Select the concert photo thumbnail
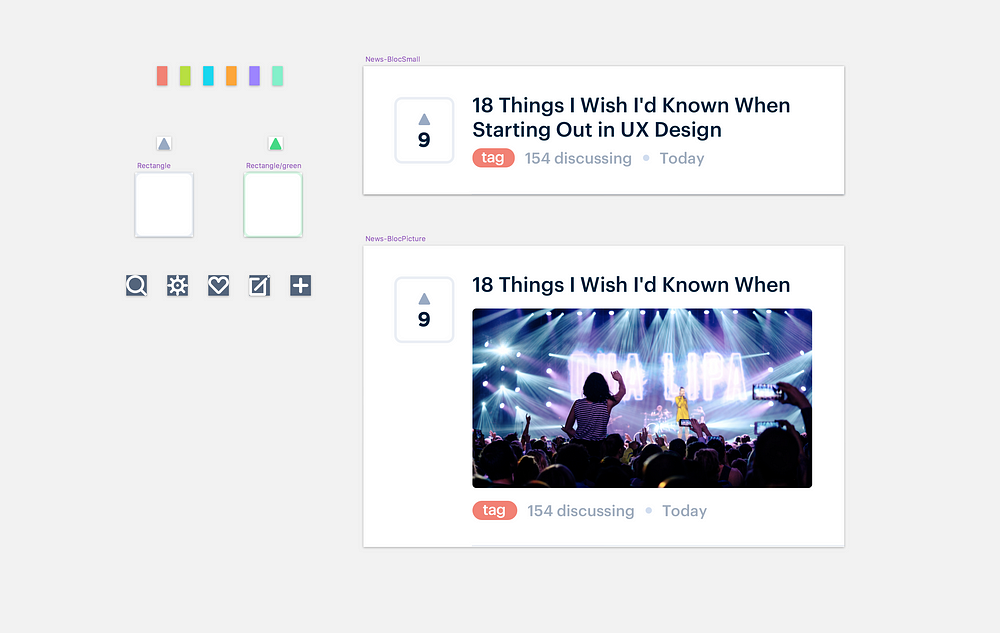Image resolution: width=1000 pixels, height=633 pixels. pos(642,398)
